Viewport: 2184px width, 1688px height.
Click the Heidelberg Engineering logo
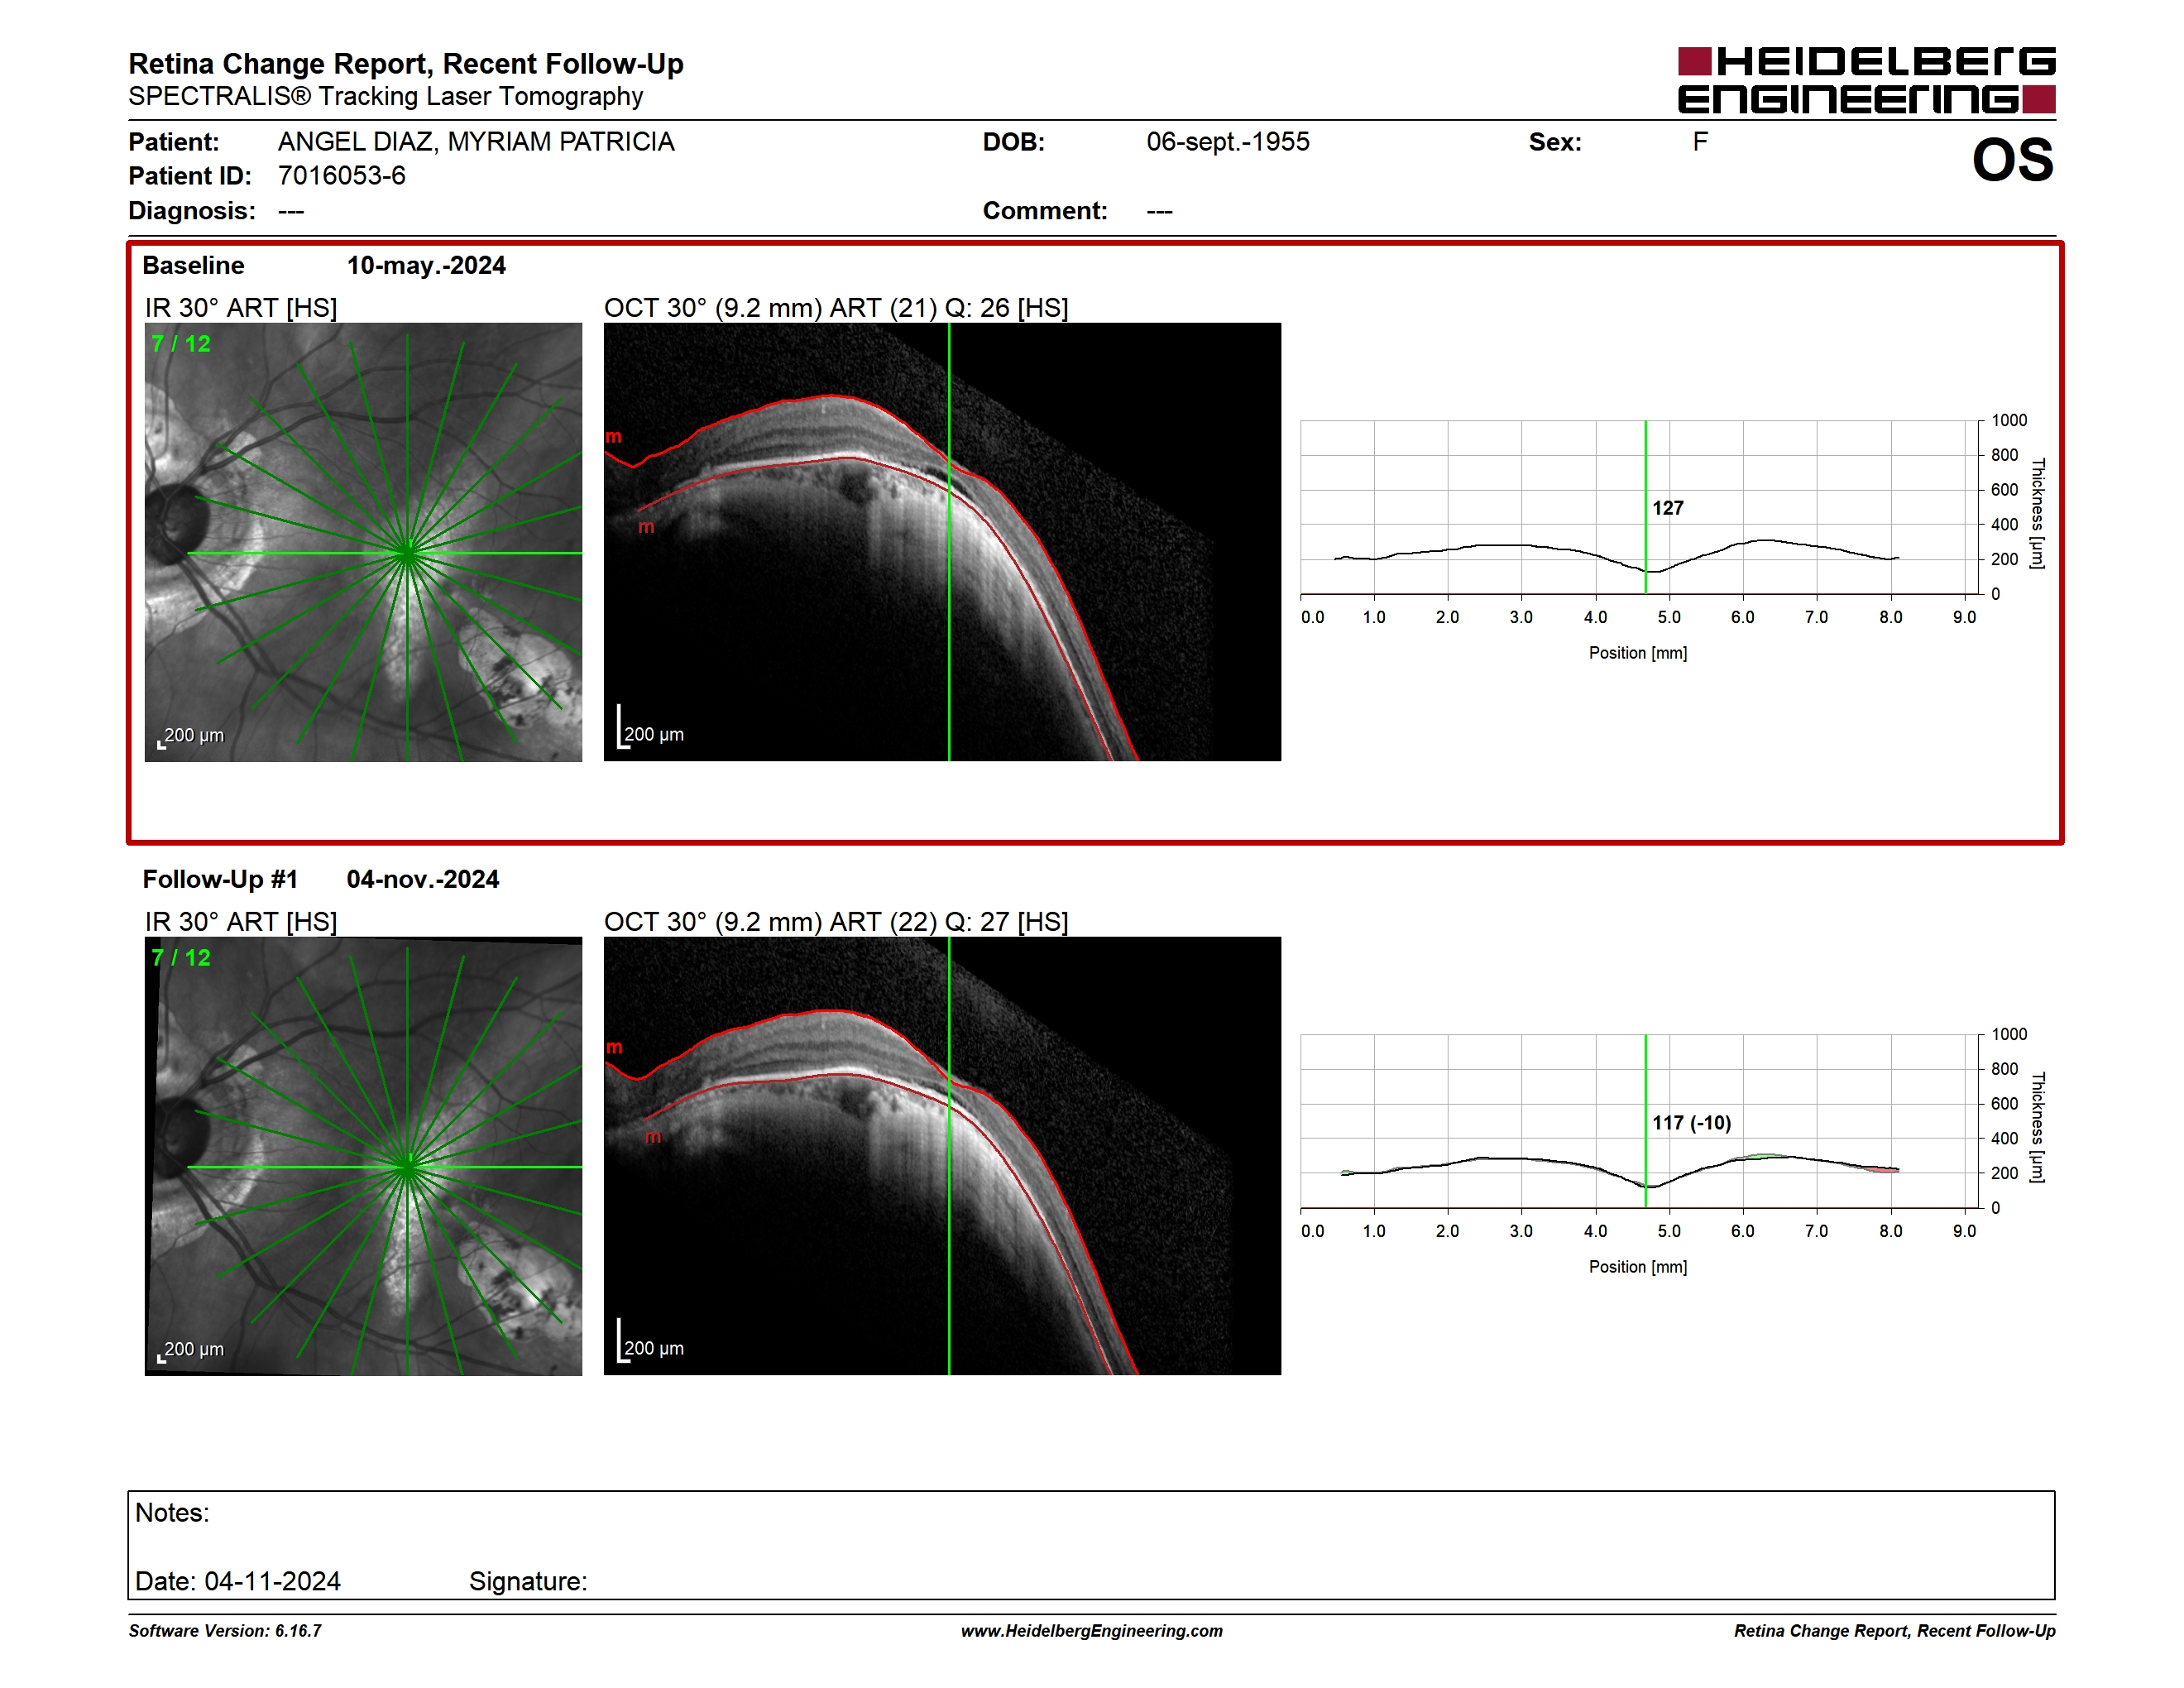pos(1866,80)
